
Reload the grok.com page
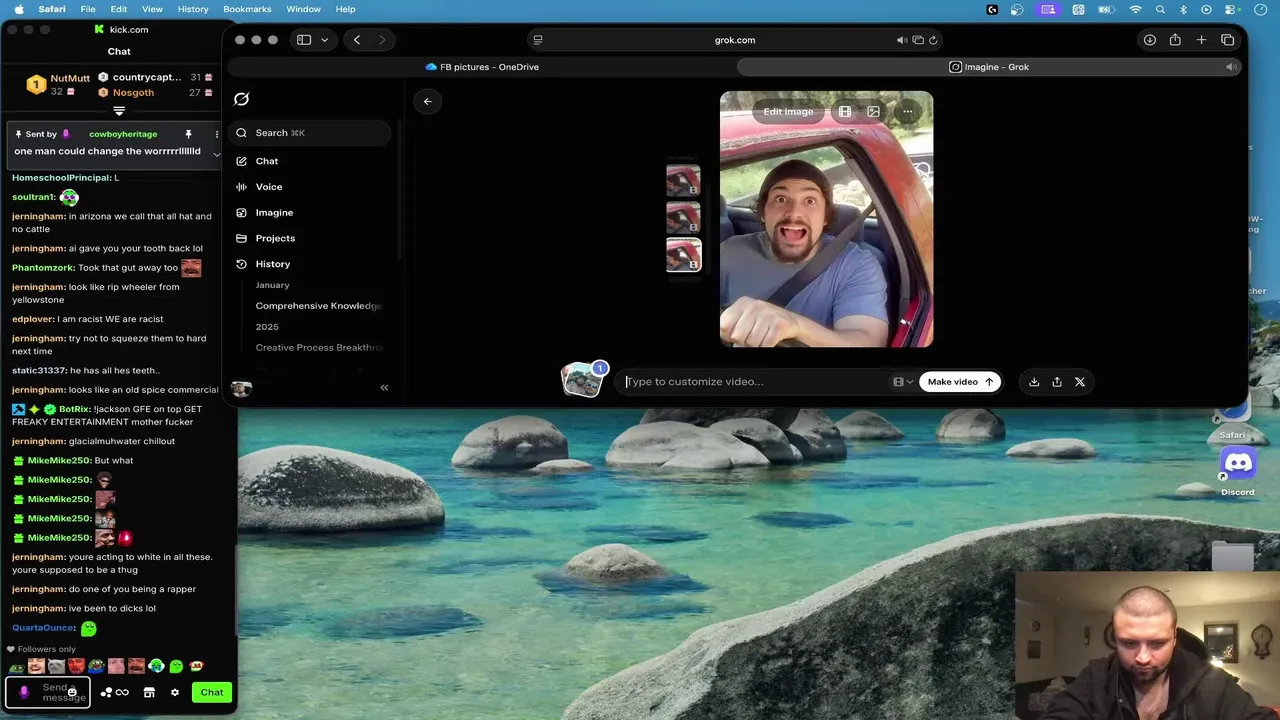click(933, 40)
